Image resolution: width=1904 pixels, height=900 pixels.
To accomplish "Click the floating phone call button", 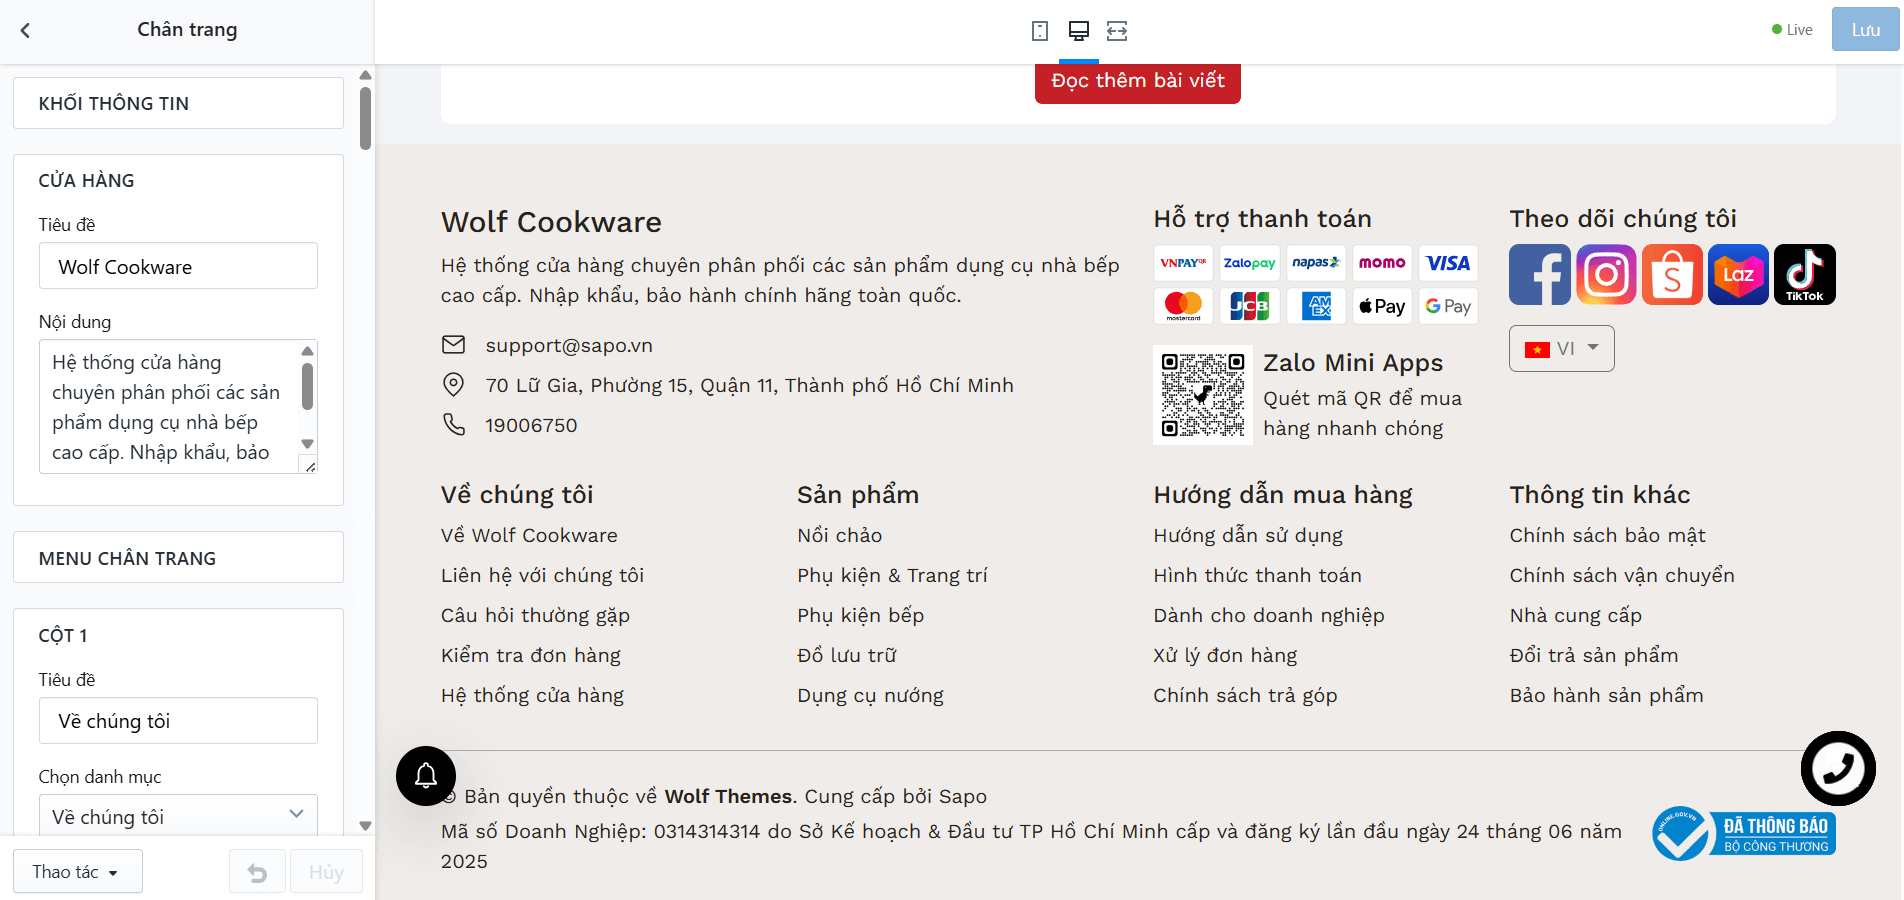I will pos(1838,768).
